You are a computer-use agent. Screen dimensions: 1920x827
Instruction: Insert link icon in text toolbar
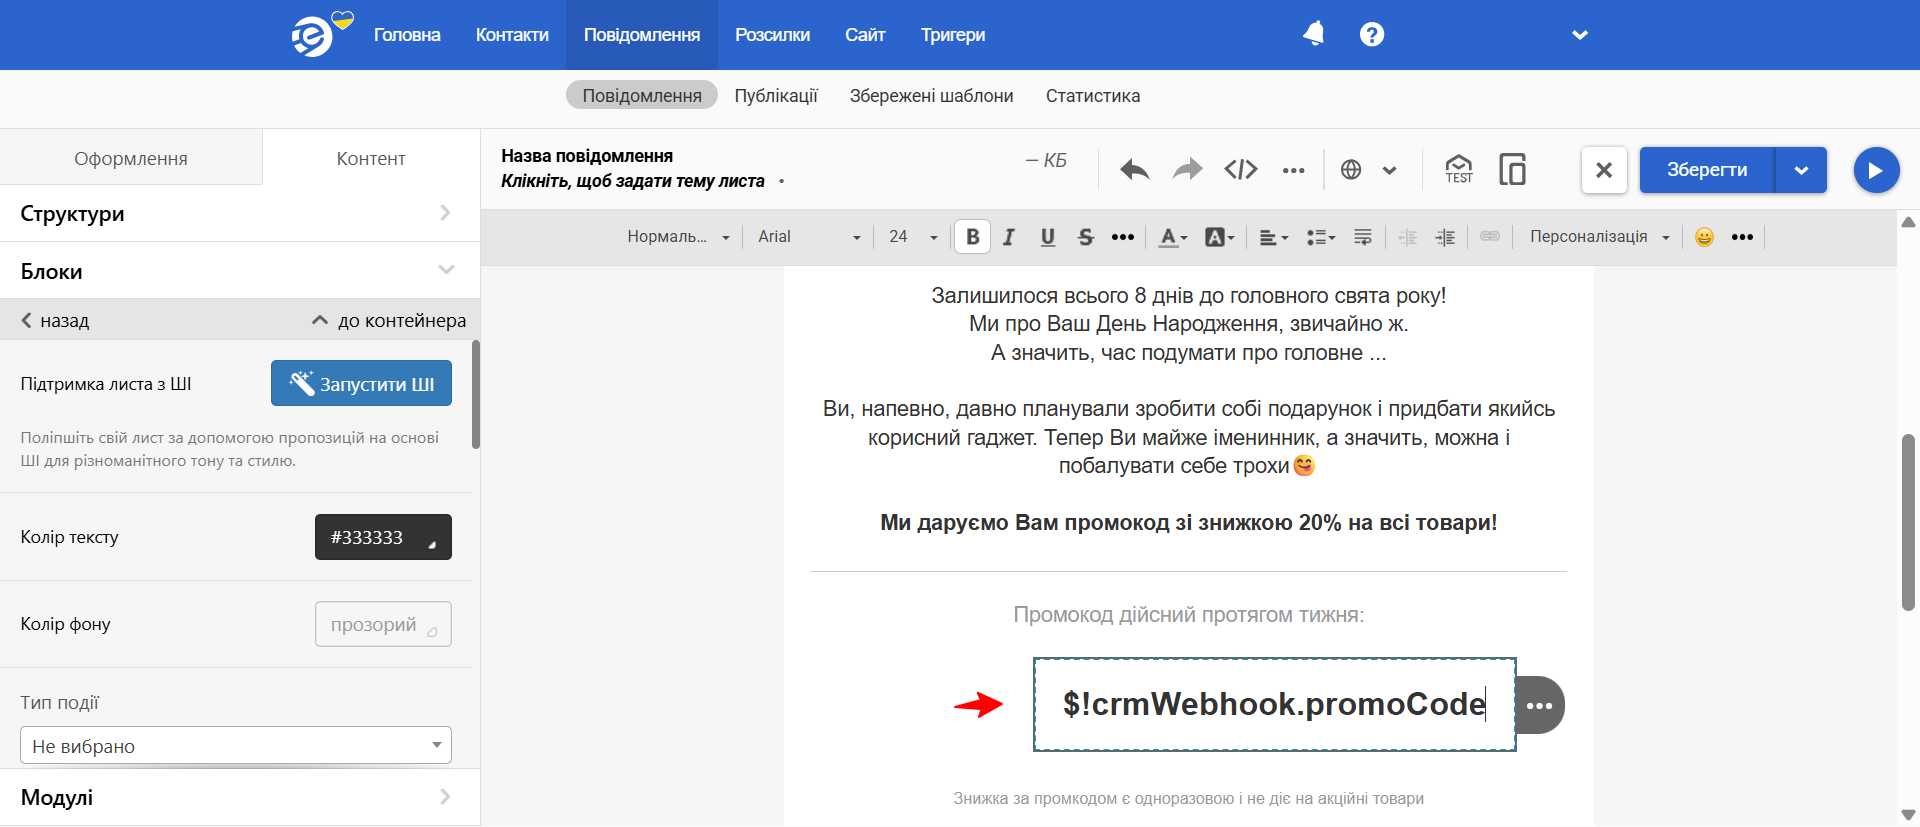[1490, 236]
